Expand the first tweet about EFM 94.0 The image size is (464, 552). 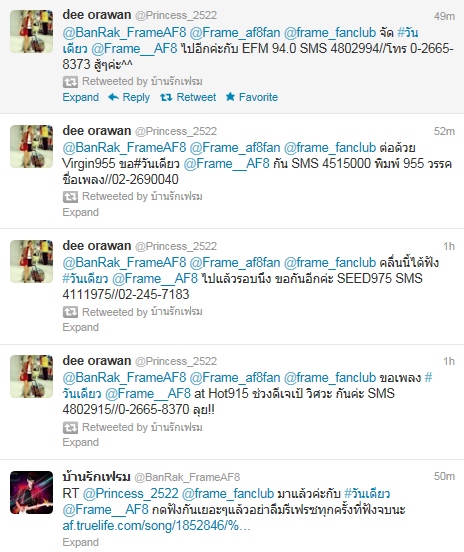coord(81,97)
